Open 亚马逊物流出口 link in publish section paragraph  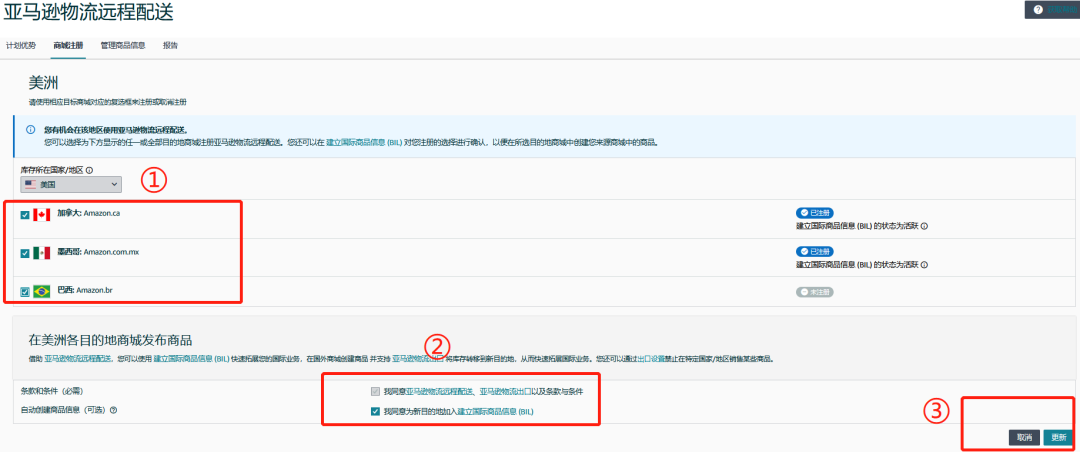pyautogui.click(x=417, y=359)
